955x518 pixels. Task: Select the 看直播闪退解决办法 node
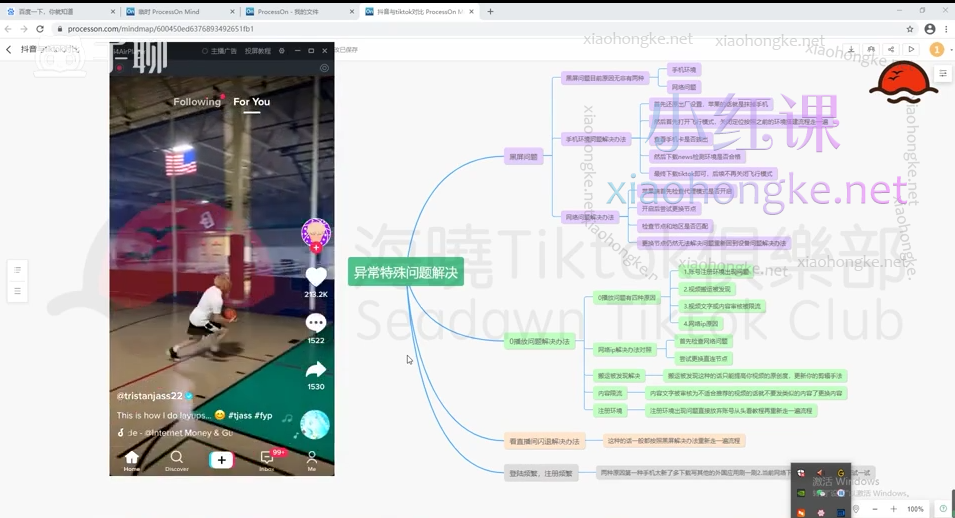tap(544, 441)
